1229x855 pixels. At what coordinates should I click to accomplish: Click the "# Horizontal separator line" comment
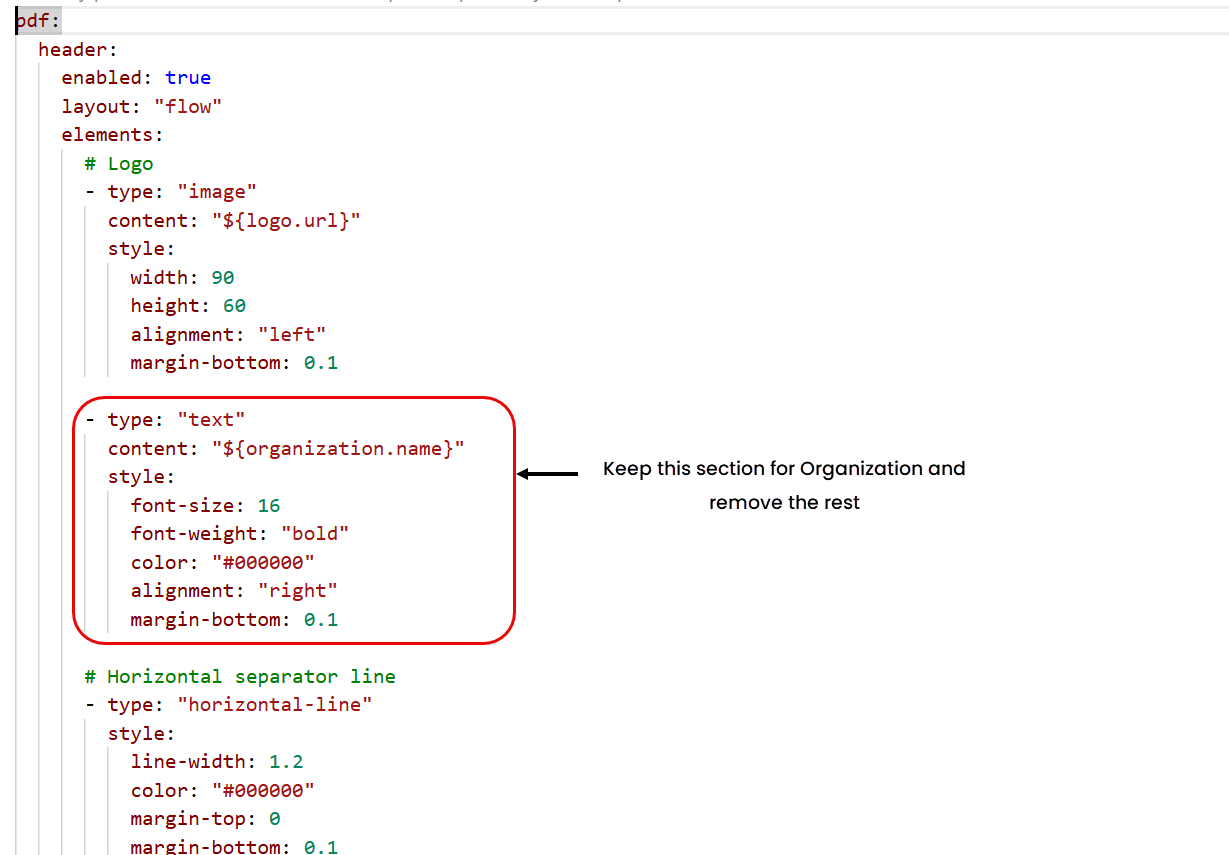(x=240, y=676)
